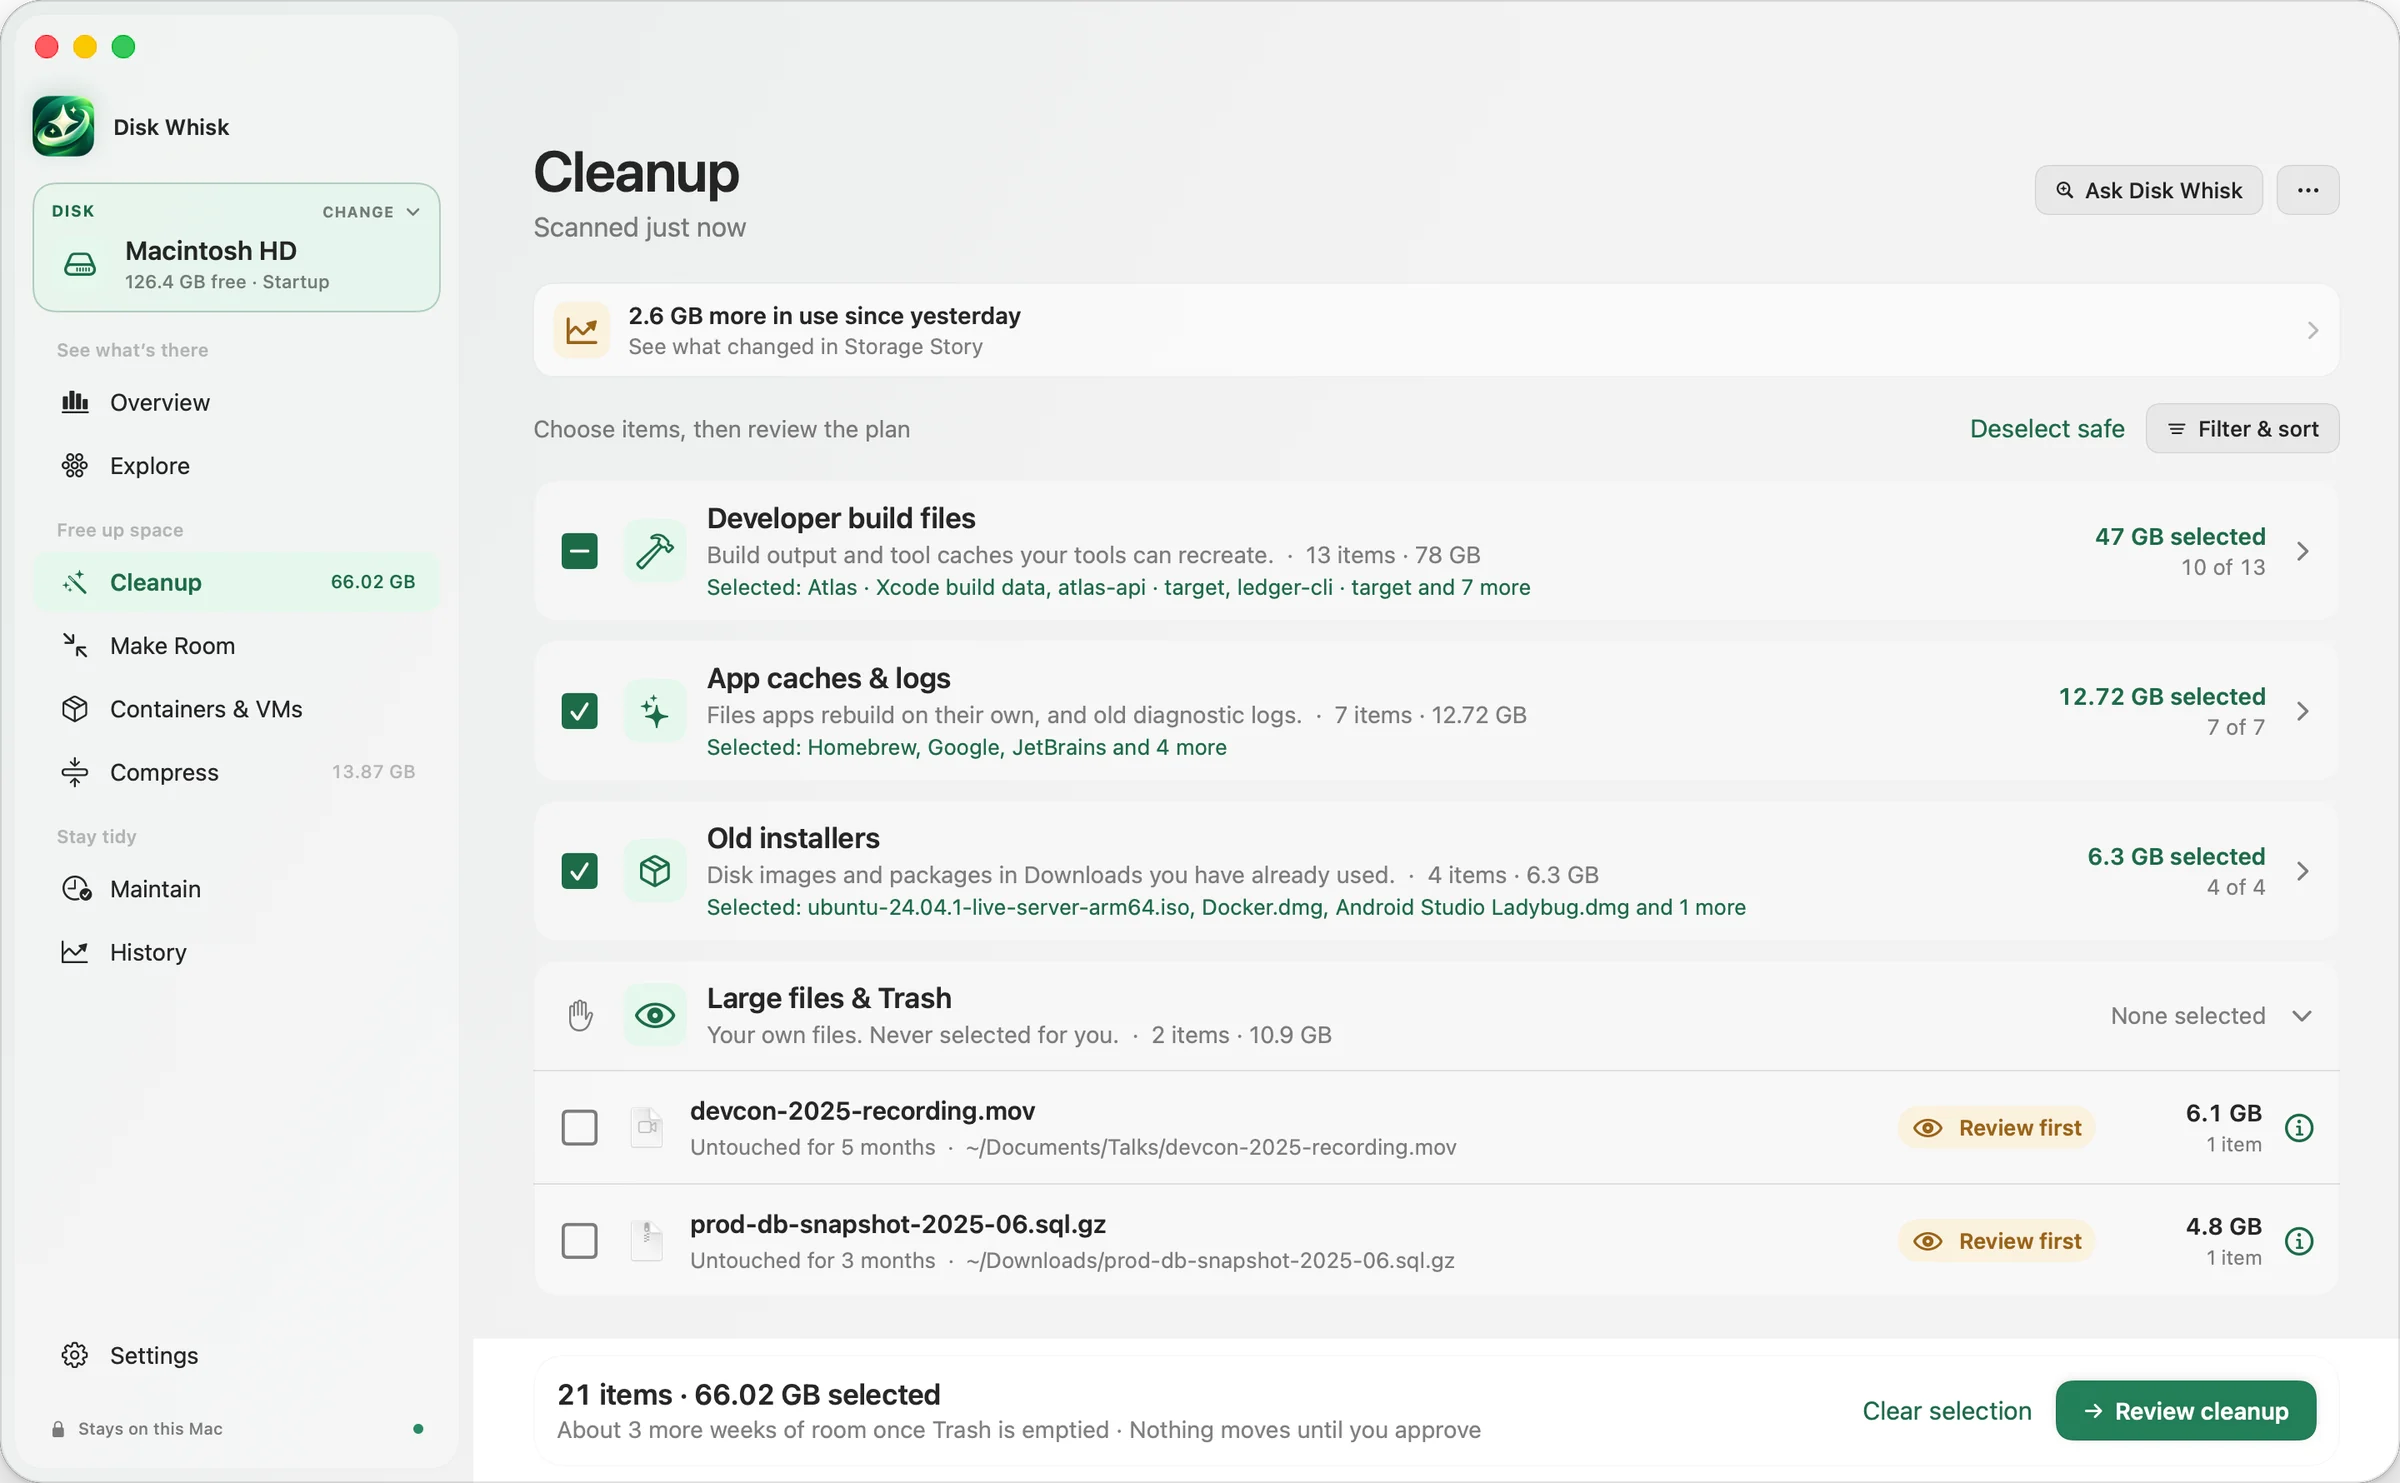Click the Macintosh HD drive icon
Screen dimensions: 2400x1483
(80, 265)
